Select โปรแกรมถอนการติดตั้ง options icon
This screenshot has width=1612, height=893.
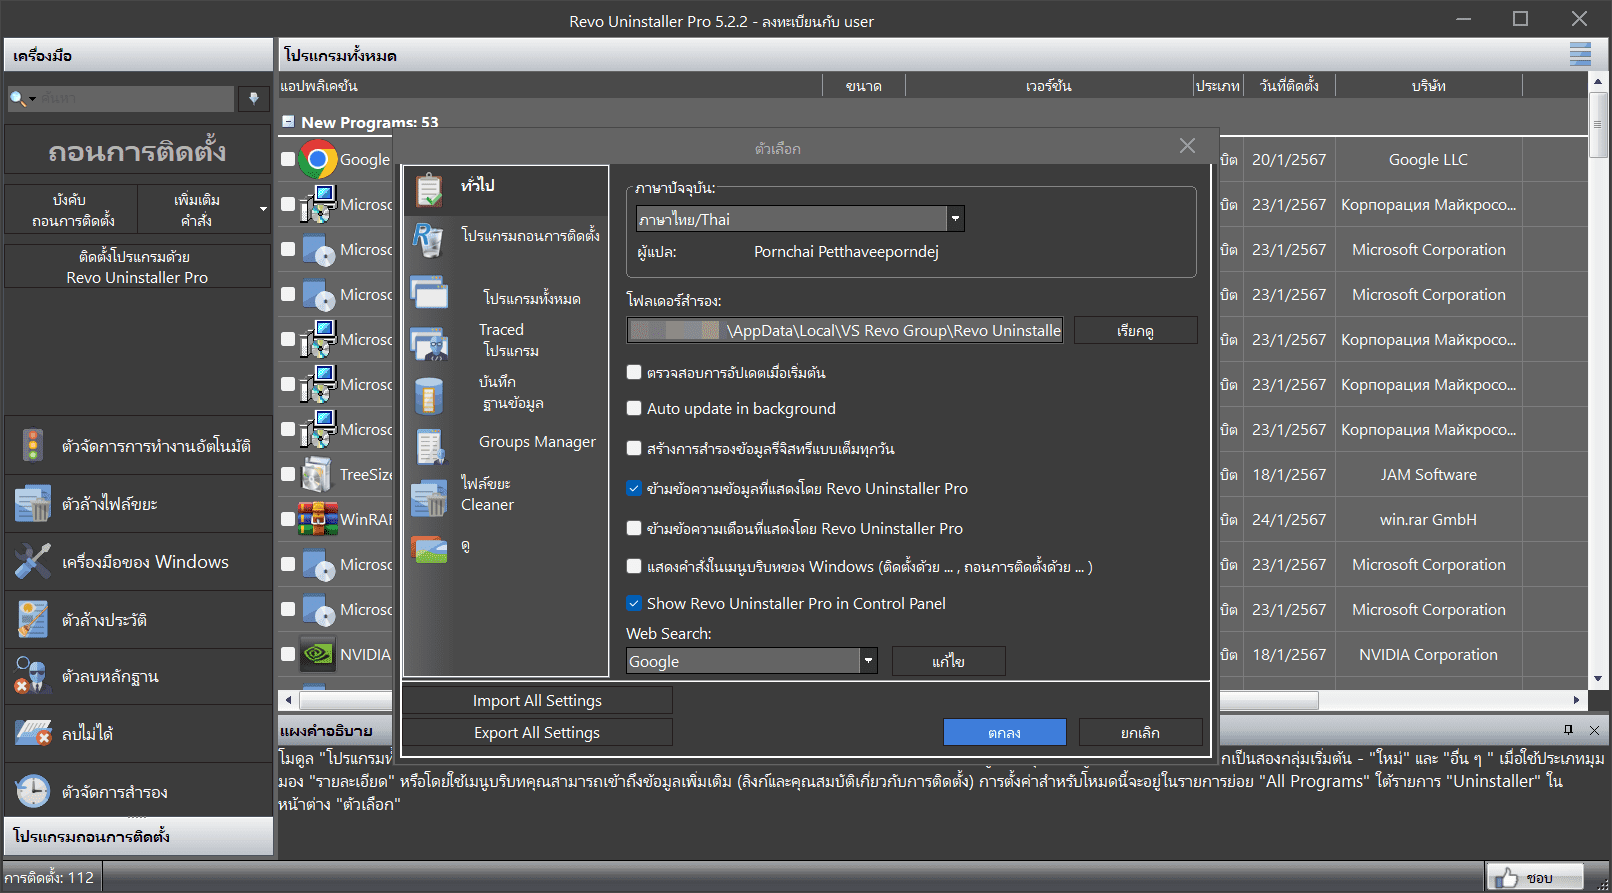(429, 240)
